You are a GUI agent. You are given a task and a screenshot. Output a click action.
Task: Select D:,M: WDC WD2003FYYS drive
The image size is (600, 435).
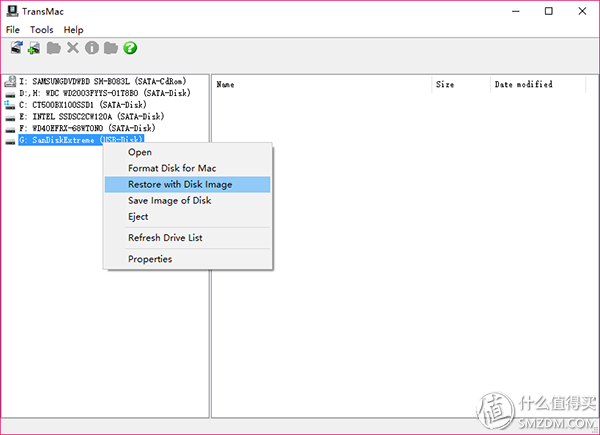(x=105, y=93)
